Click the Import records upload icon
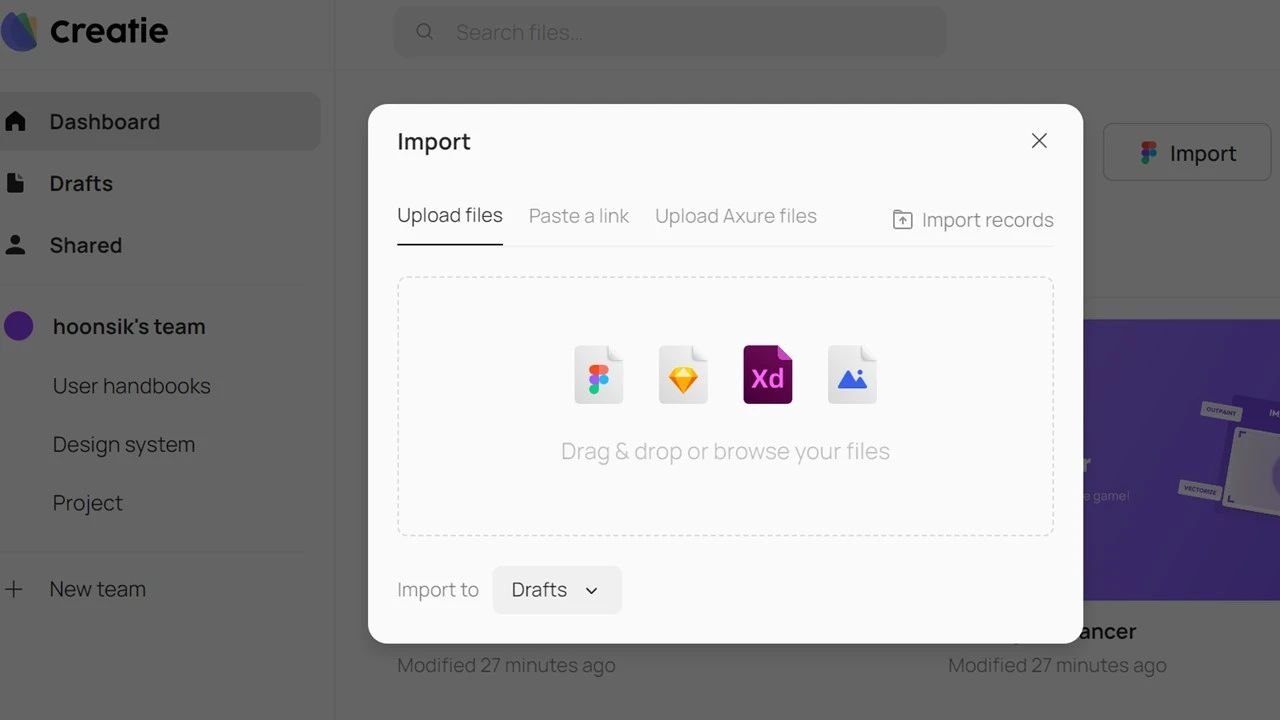1280x720 pixels. pyautogui.click(x=902, y=220)
